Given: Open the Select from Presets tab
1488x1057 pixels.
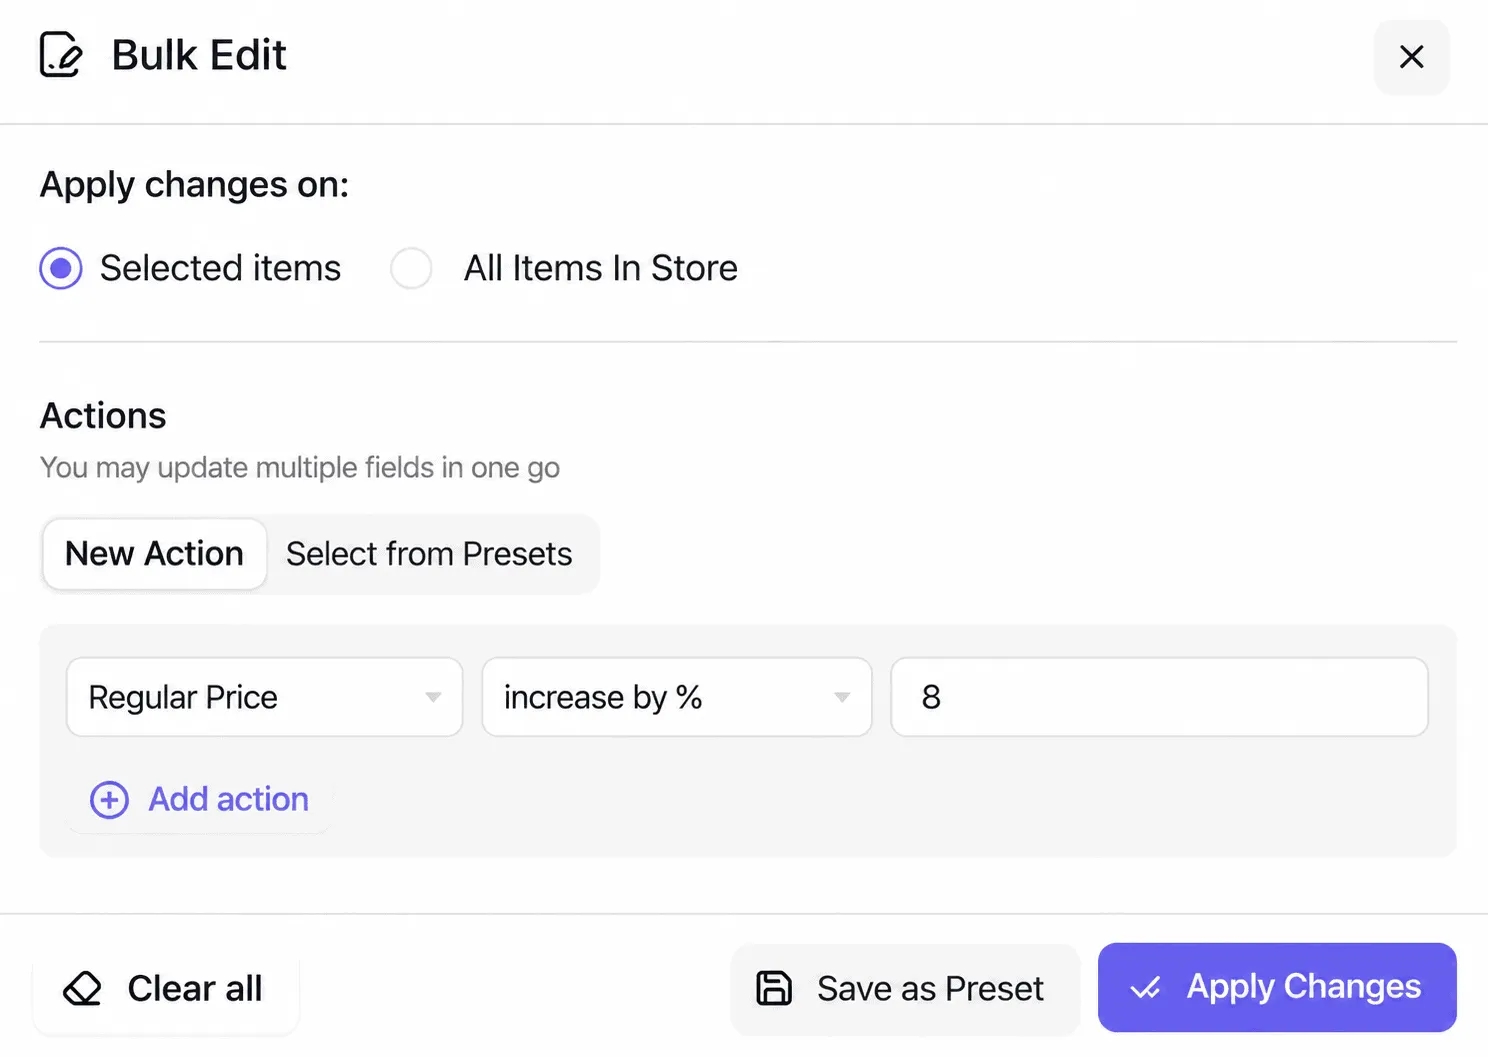Looking at the screenshot, I should click(x=429, y=554).
